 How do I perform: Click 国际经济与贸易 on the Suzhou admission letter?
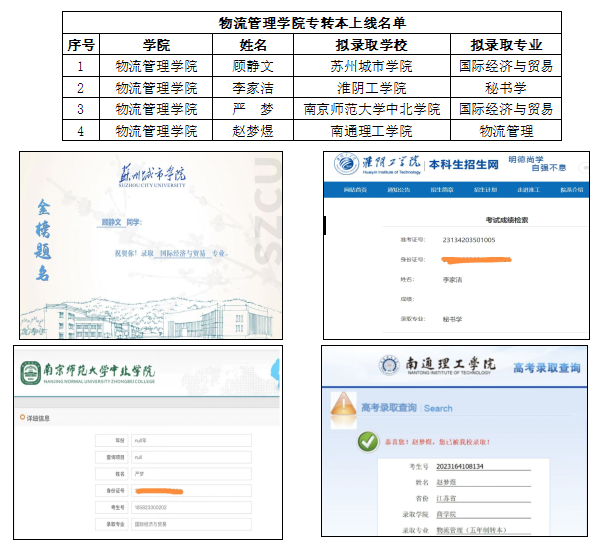coord(183,254)
